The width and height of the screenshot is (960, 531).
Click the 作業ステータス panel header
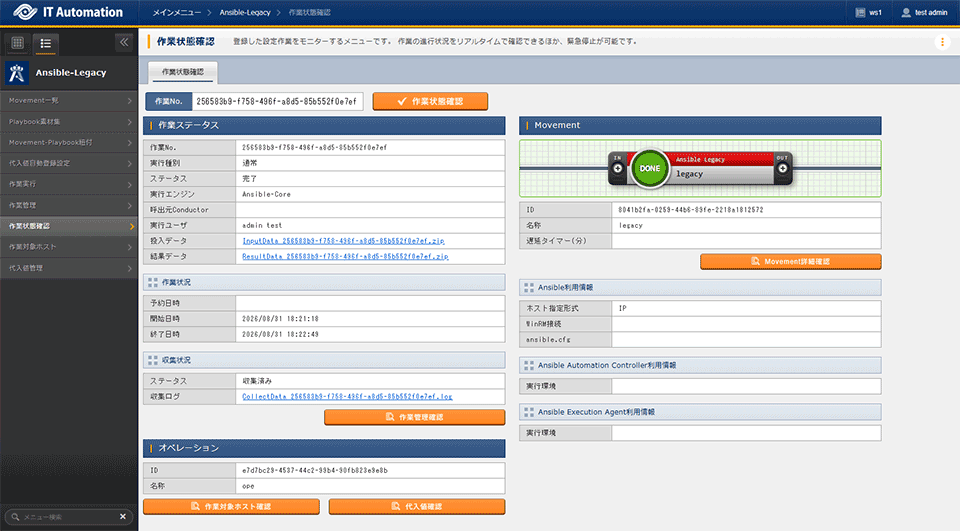tap(324, 125)
